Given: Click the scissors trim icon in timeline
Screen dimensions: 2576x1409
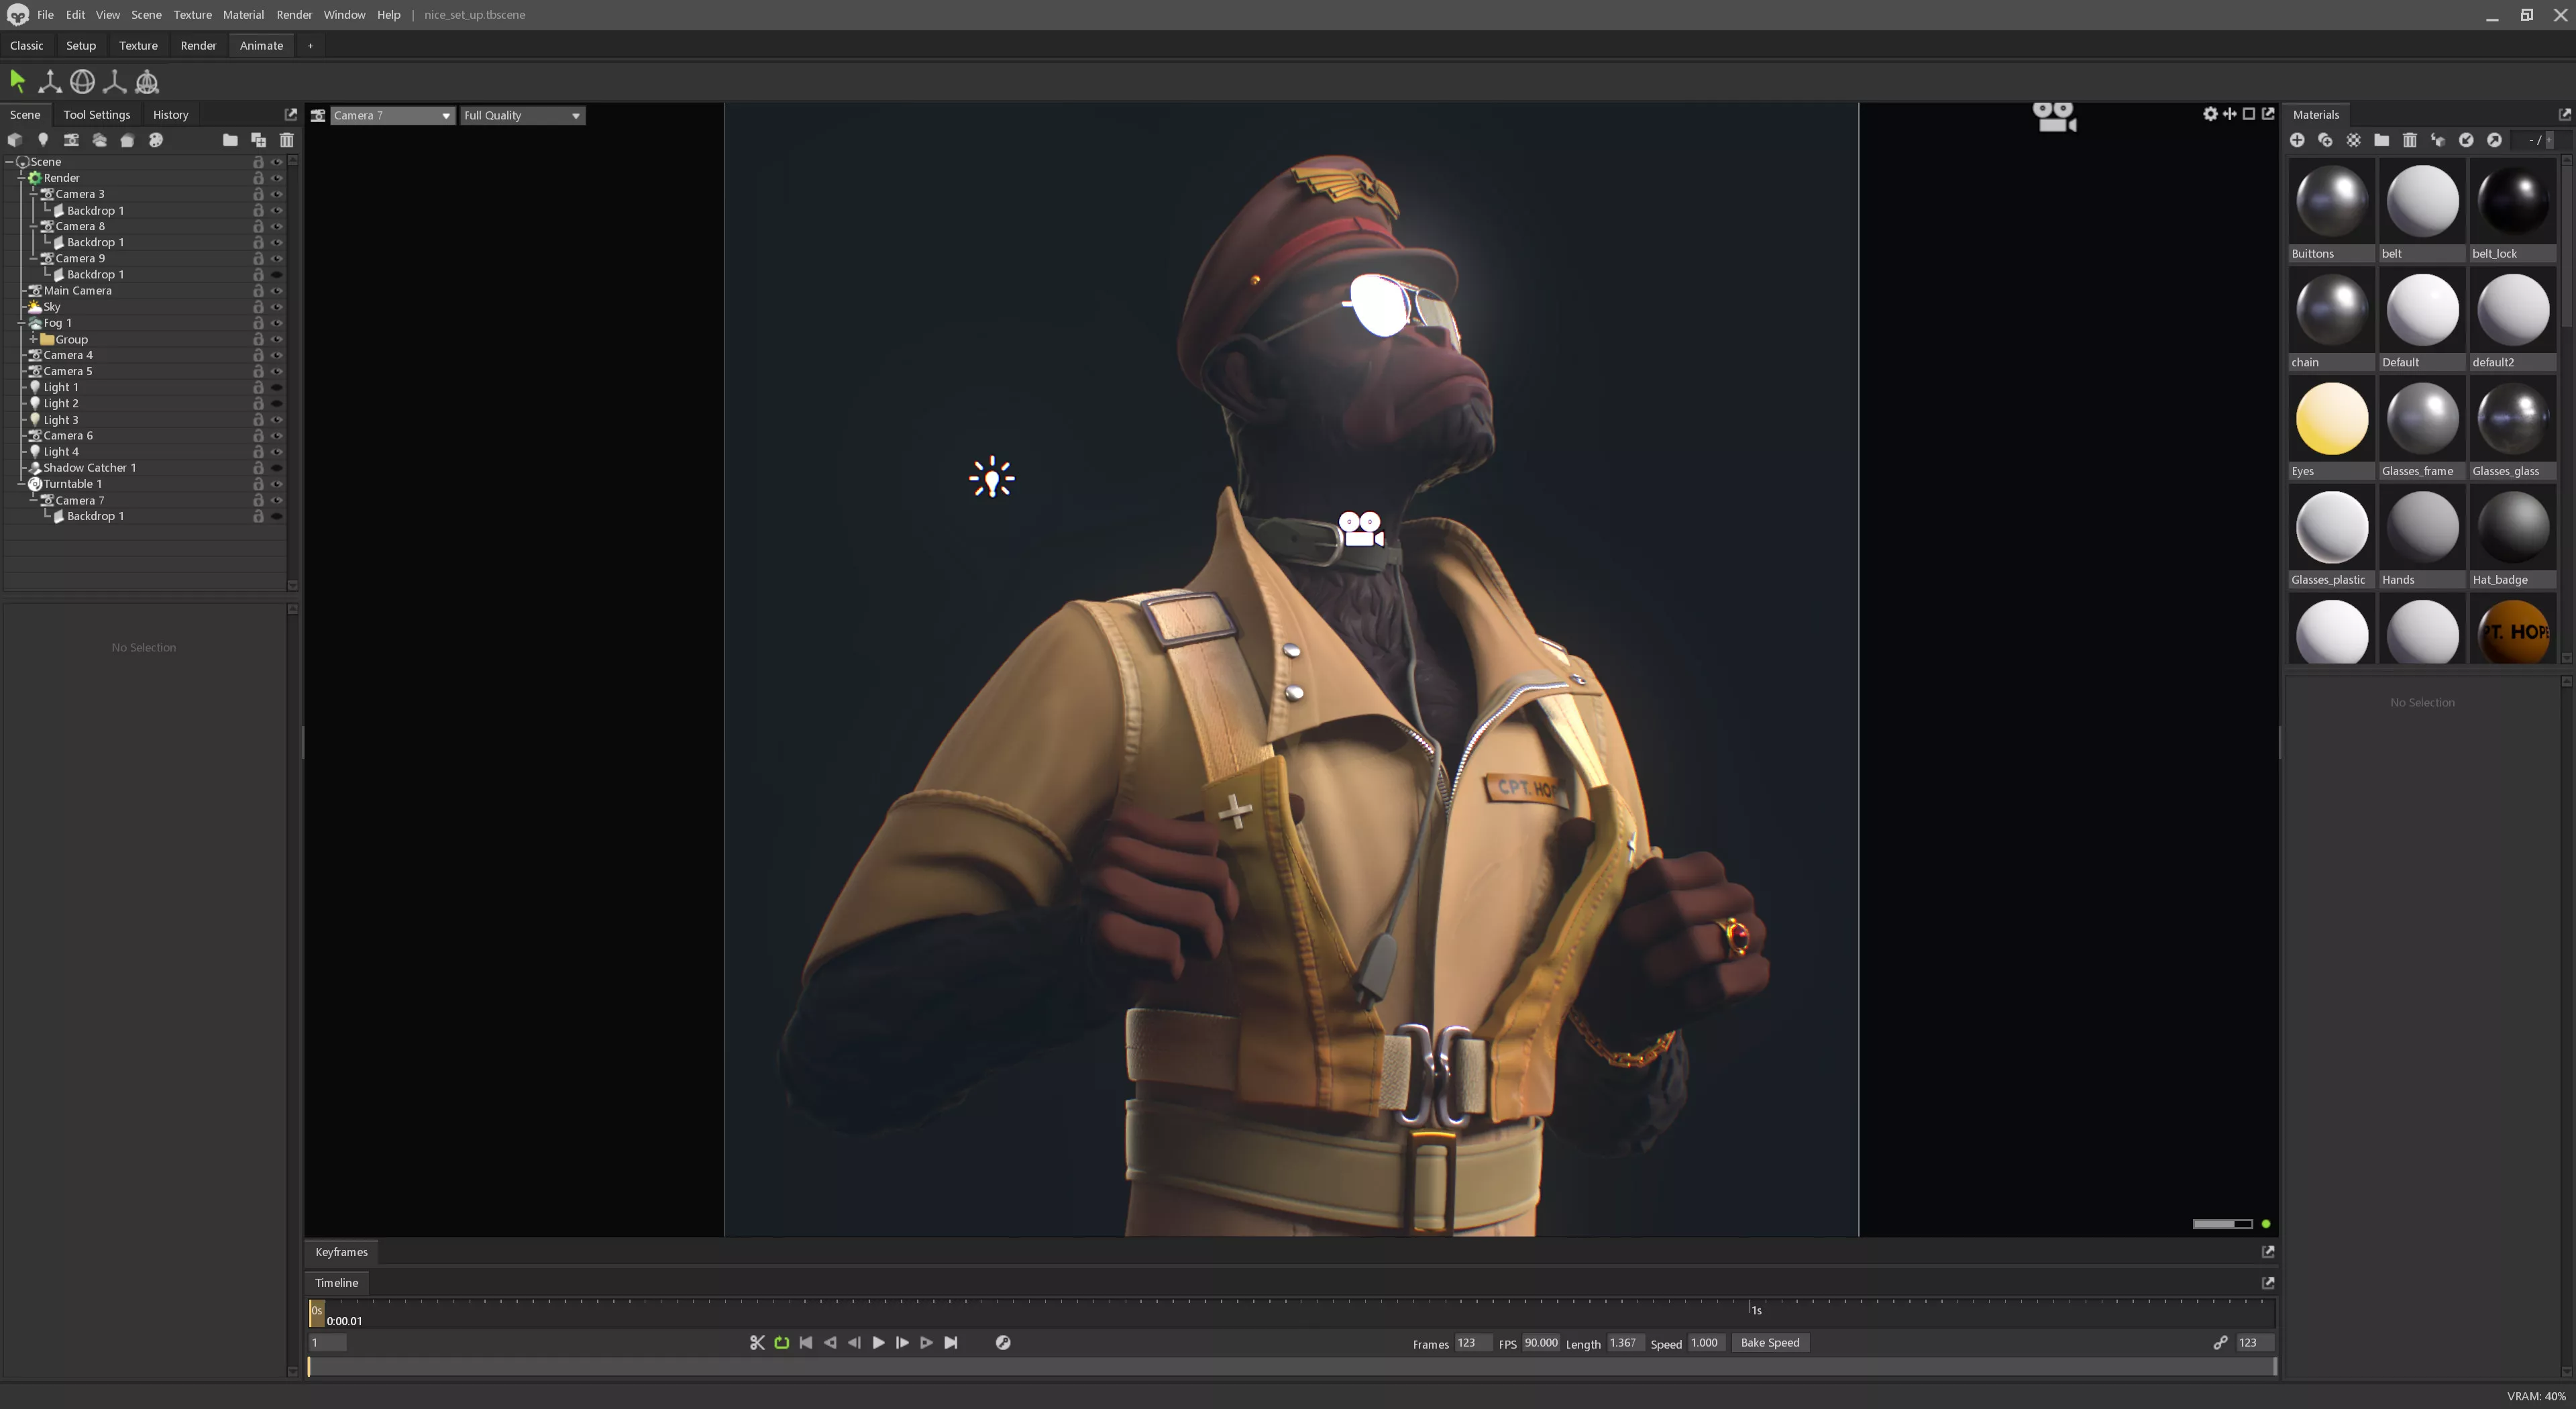Looking at the screenshot, I should pos(757,1343).
